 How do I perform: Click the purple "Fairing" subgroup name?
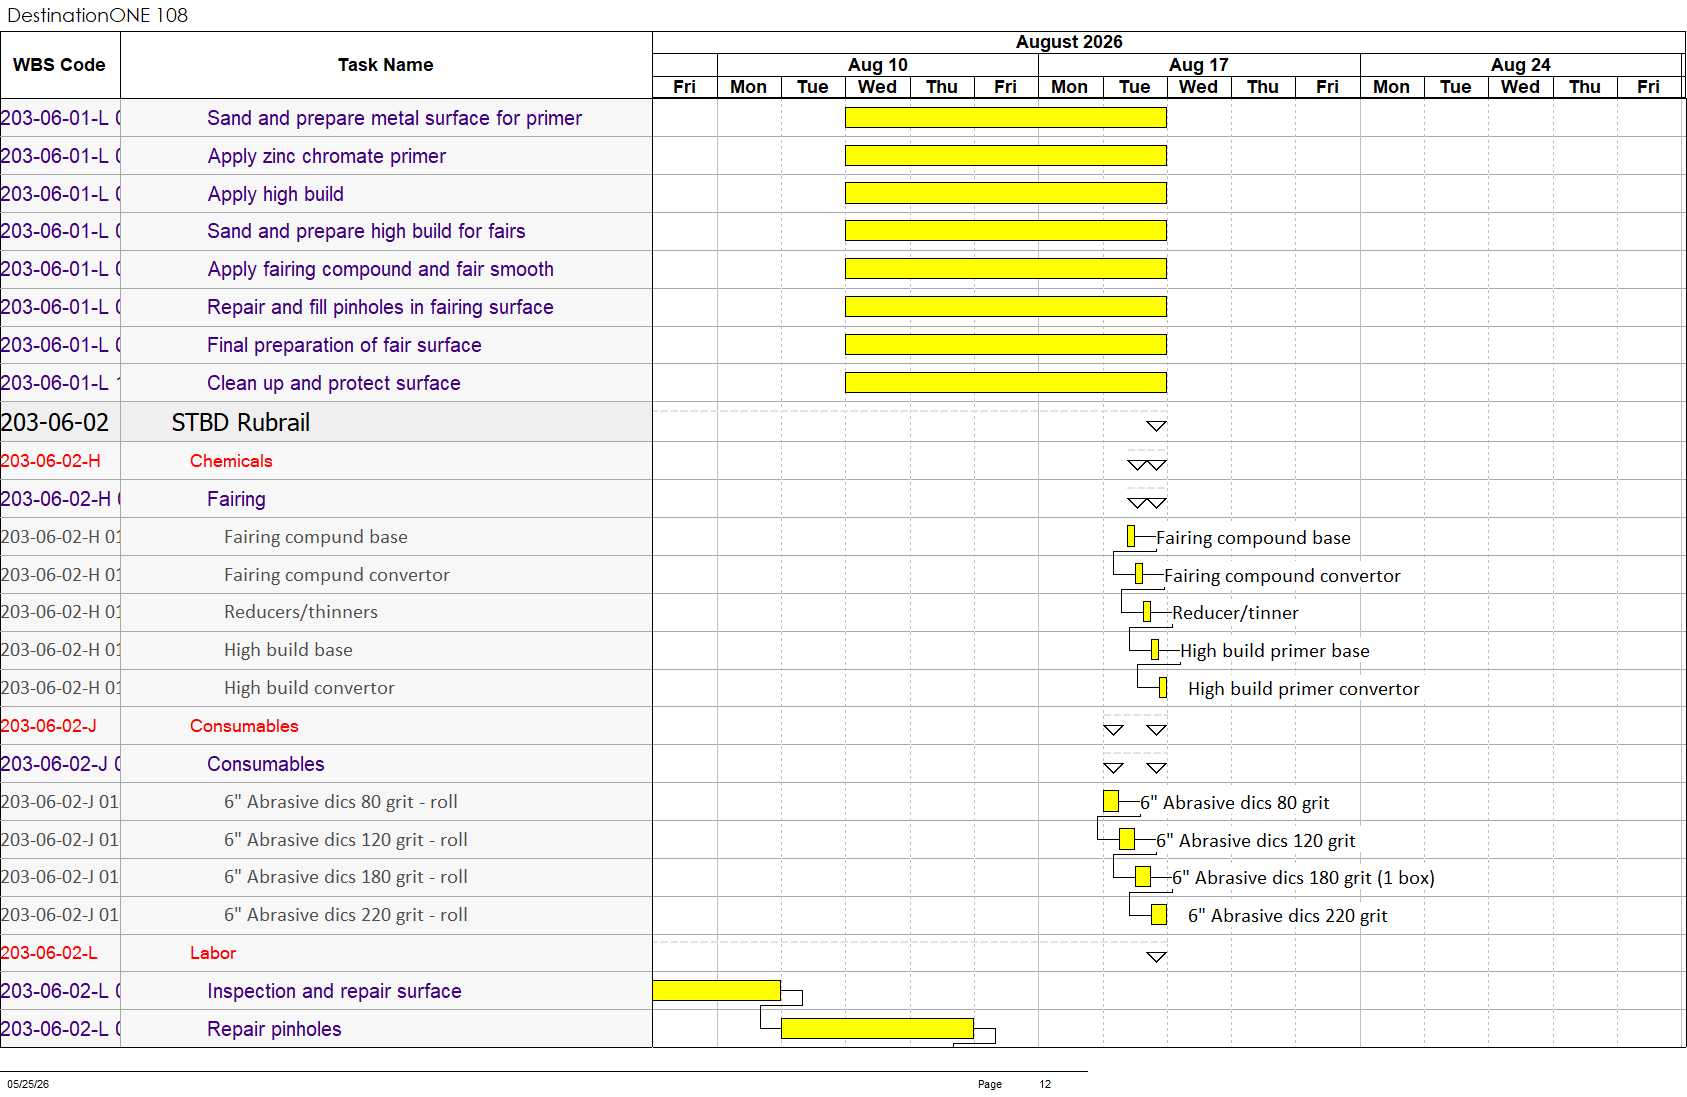tap(236, 499)
